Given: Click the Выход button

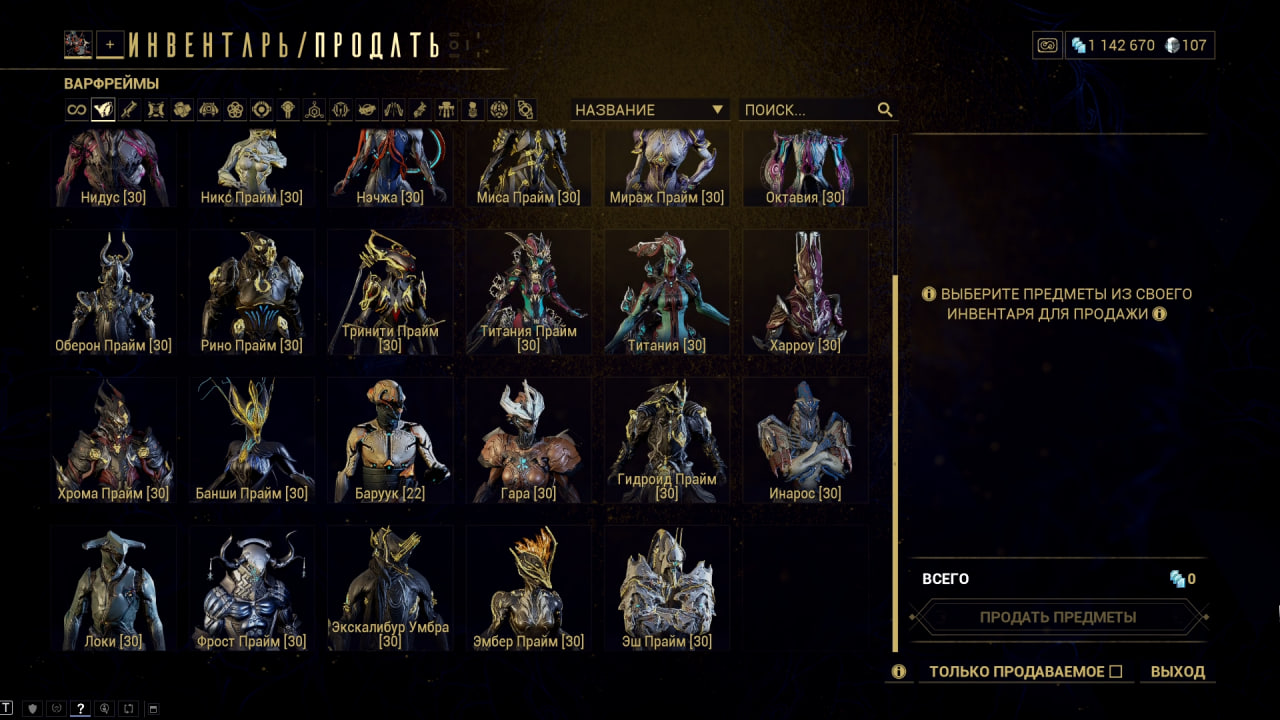Looking at the screenshot, I should click(1178, 672).
